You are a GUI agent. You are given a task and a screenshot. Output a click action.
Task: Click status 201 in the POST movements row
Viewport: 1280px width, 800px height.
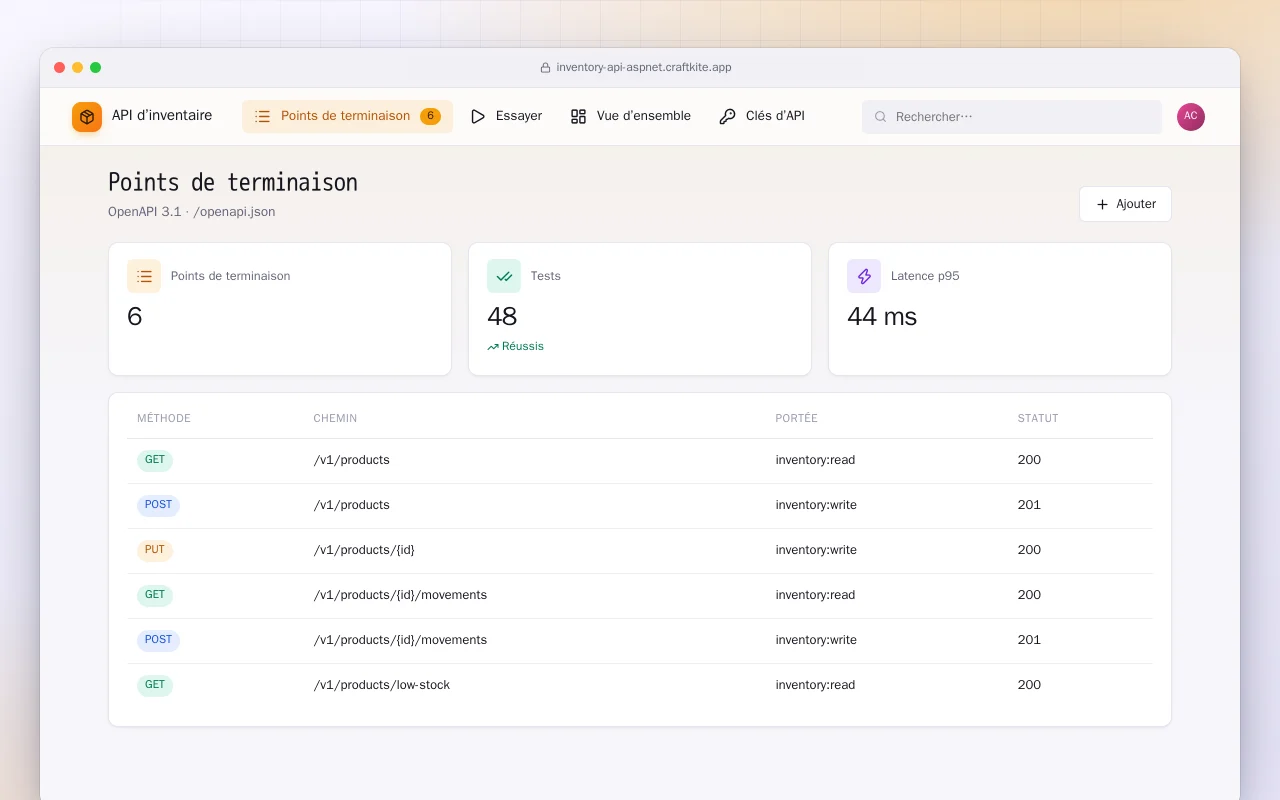coord(1029,640)
